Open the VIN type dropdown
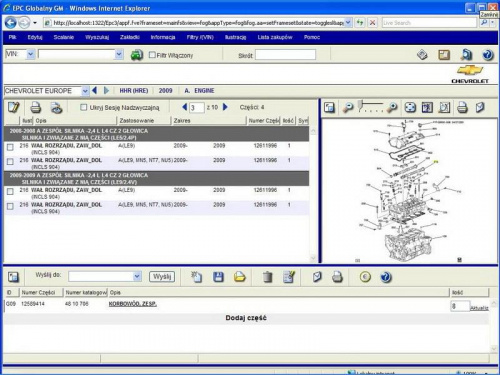The height and width of the screenshot is (375, 500). pyautogui.click(x=31, y=54)
